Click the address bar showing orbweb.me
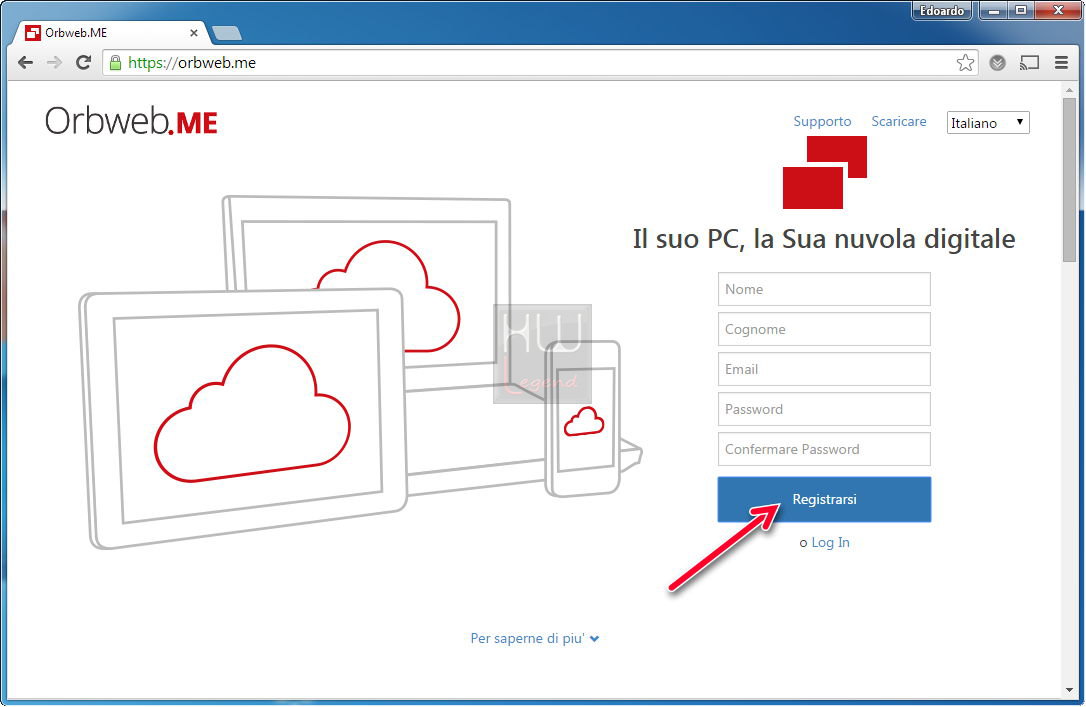 point(540,63)
